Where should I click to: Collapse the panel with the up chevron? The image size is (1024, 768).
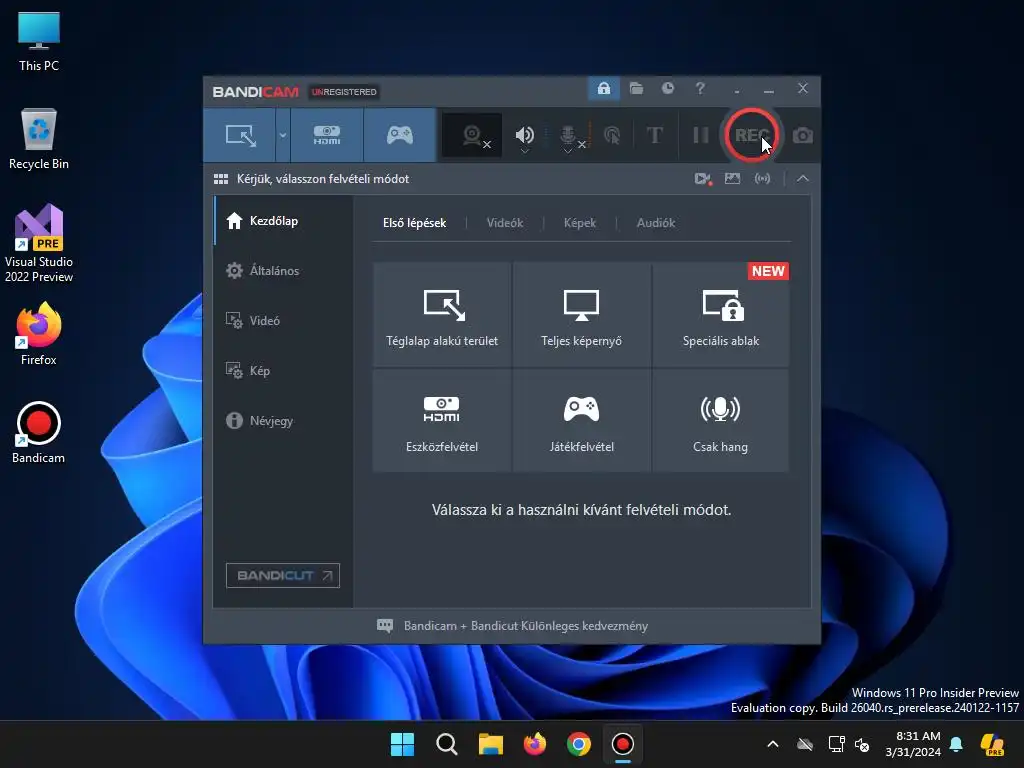[803, 178]
